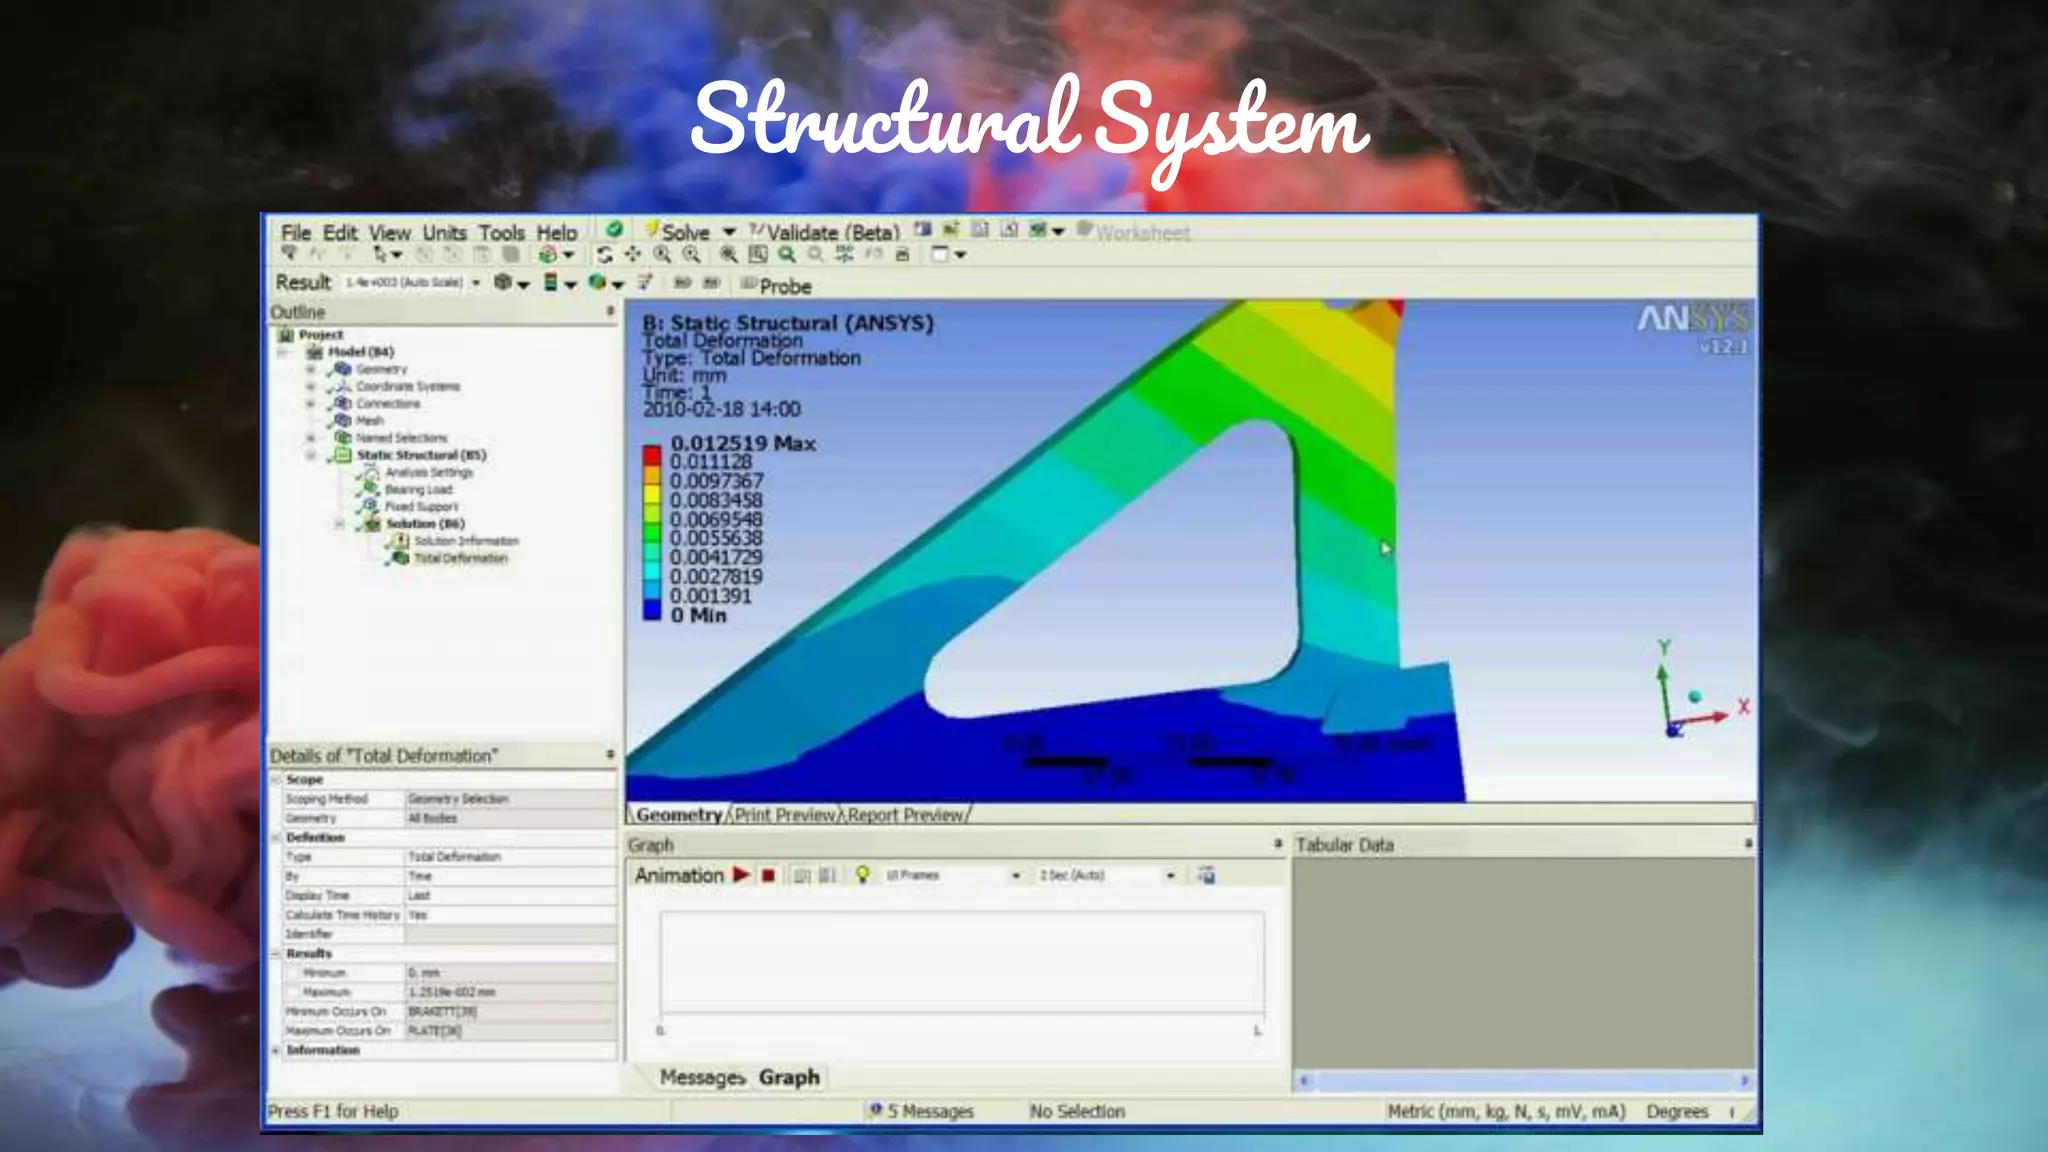Select Static Structural (B5) node
The height and width of the screenshot is (1152, 2048).
421,455
